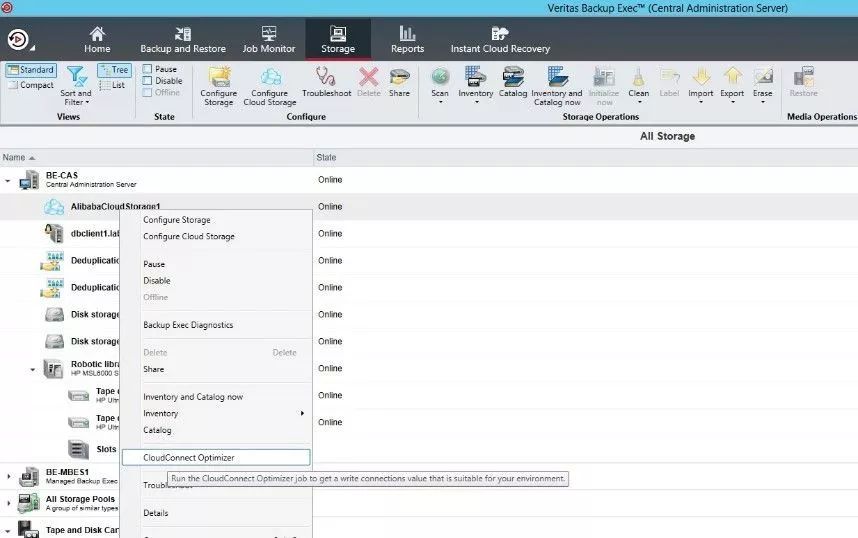Viewport: 858px width, 538px height.
Task: Select the List view option
Action: (112, 85)
